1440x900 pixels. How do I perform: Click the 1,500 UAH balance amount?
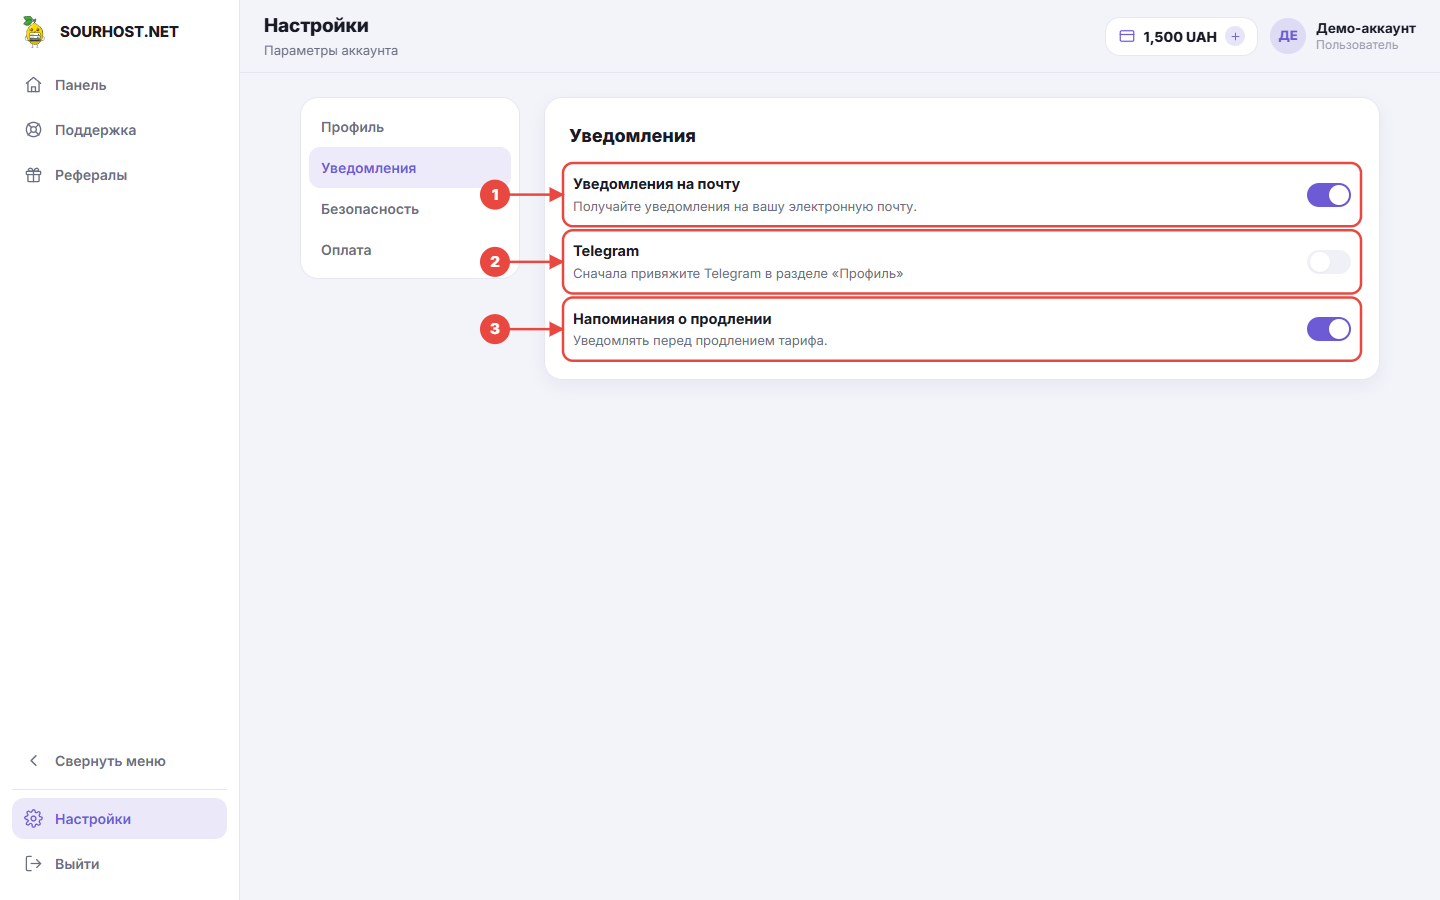point(1180,37)
